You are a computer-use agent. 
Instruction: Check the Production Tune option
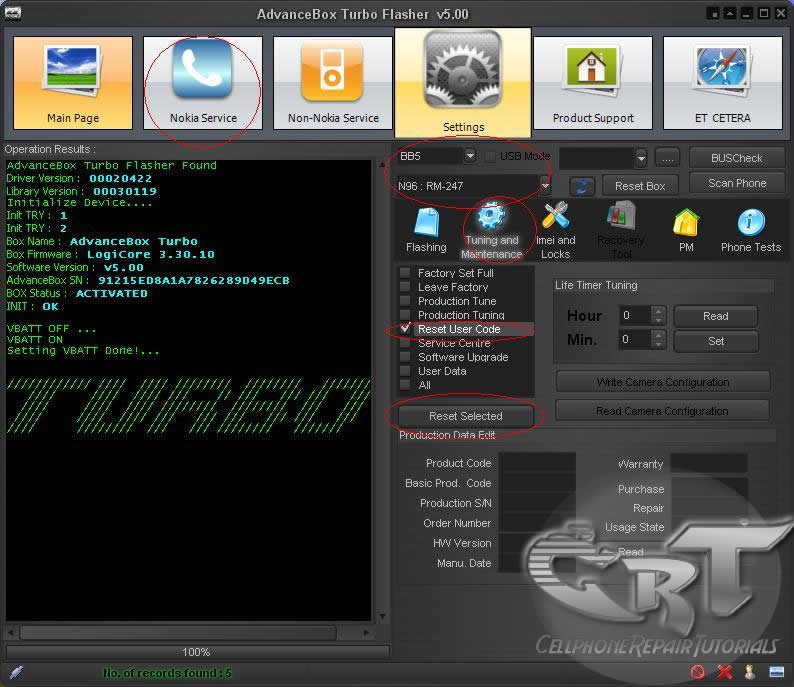click(405, 301)
